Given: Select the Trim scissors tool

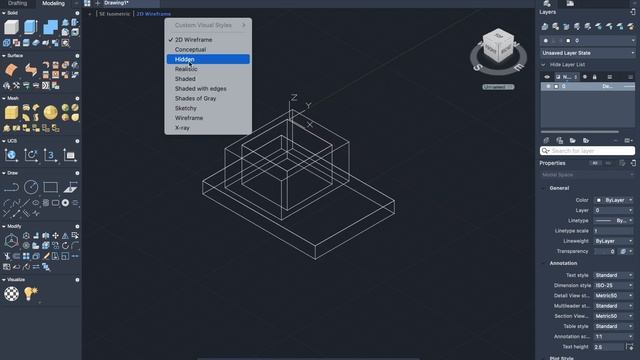Looking at the screenshot, I should pyautogui.click(x=7, y=256).
